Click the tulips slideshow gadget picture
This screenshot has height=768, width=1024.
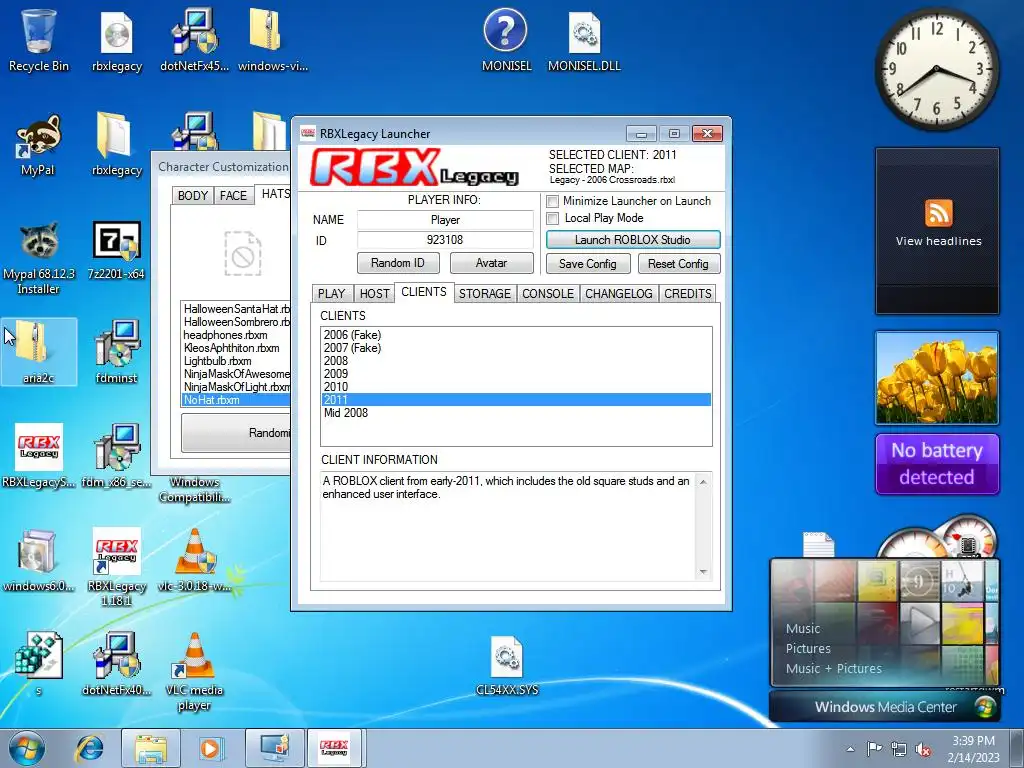click(x=937, y=378)
